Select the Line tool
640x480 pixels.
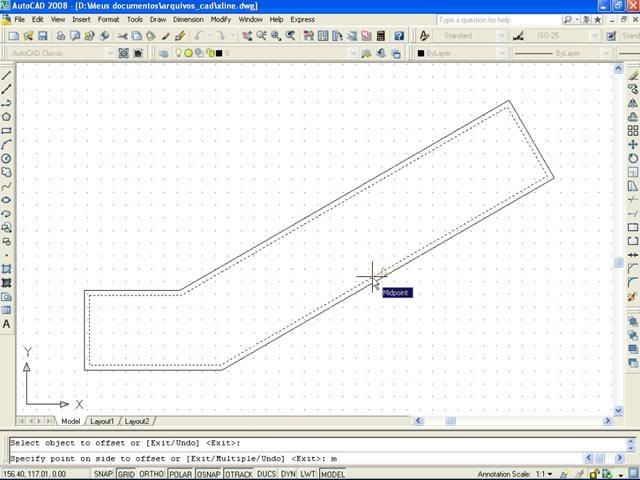pyautogui.click(x=6, y=75)
